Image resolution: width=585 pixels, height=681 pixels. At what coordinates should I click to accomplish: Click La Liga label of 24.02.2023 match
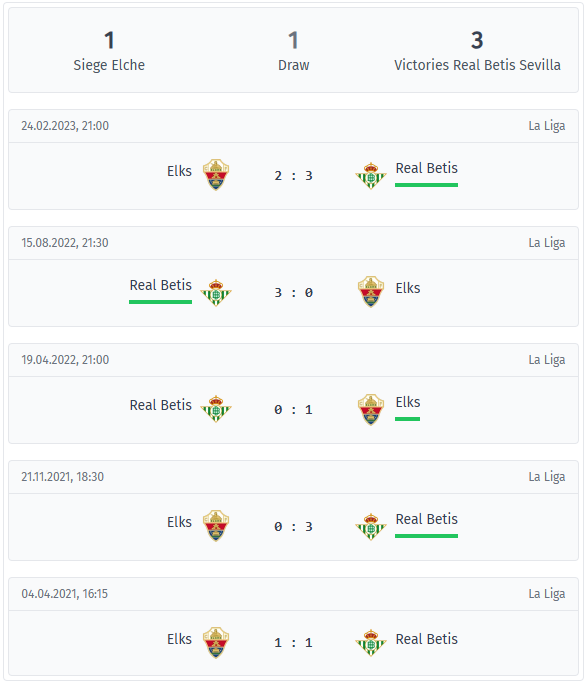547,126
